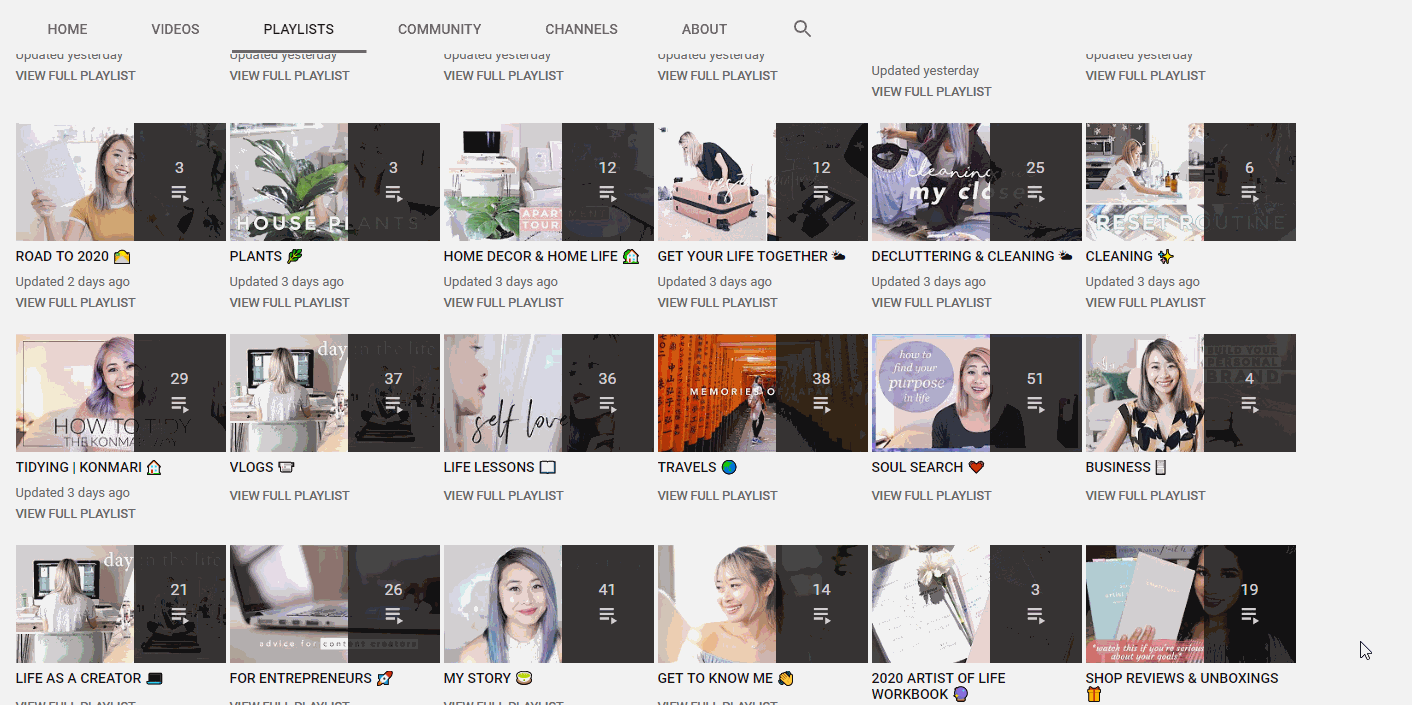
Task: Click the play-all icon on TRAVELS playlist
Action: (822, 403)
